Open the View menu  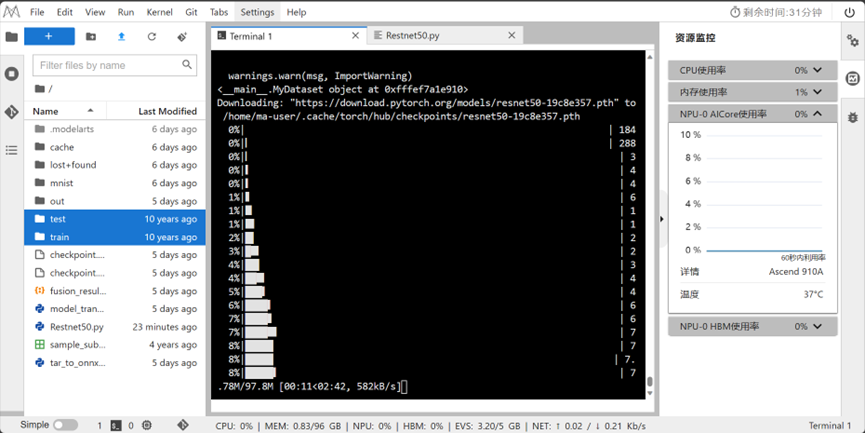tap(95, 12)
